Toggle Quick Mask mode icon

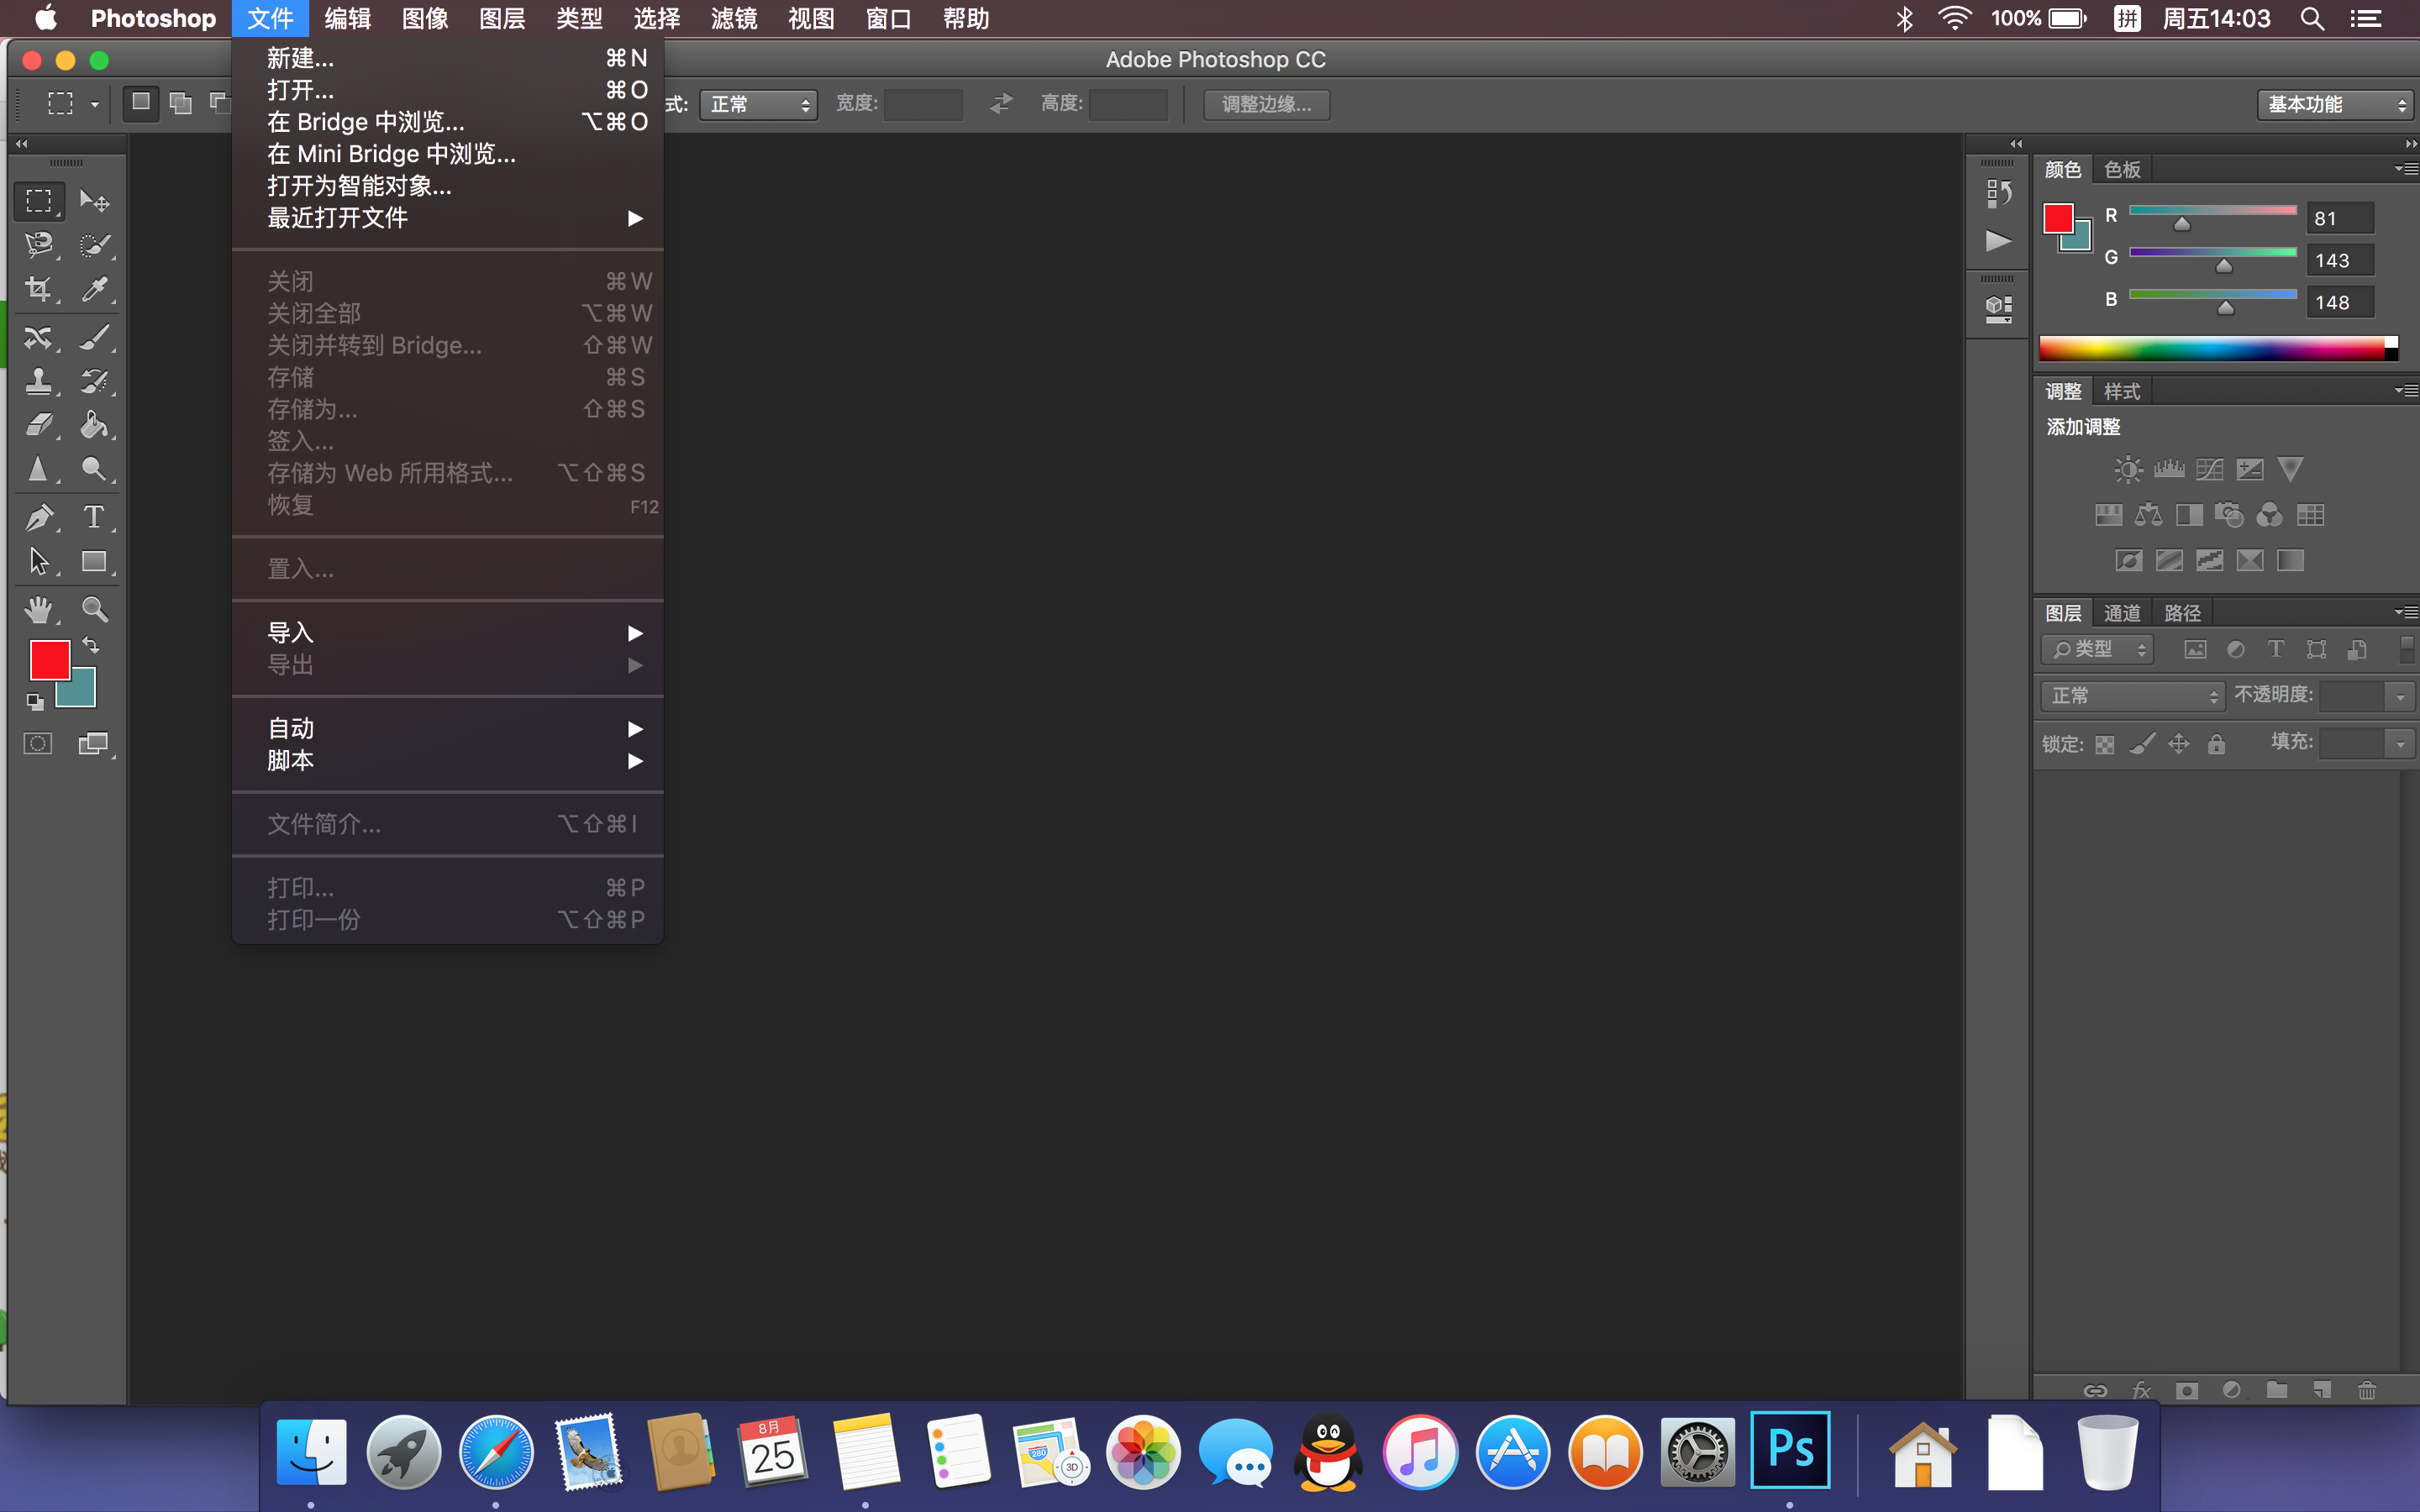click(38, 743)
